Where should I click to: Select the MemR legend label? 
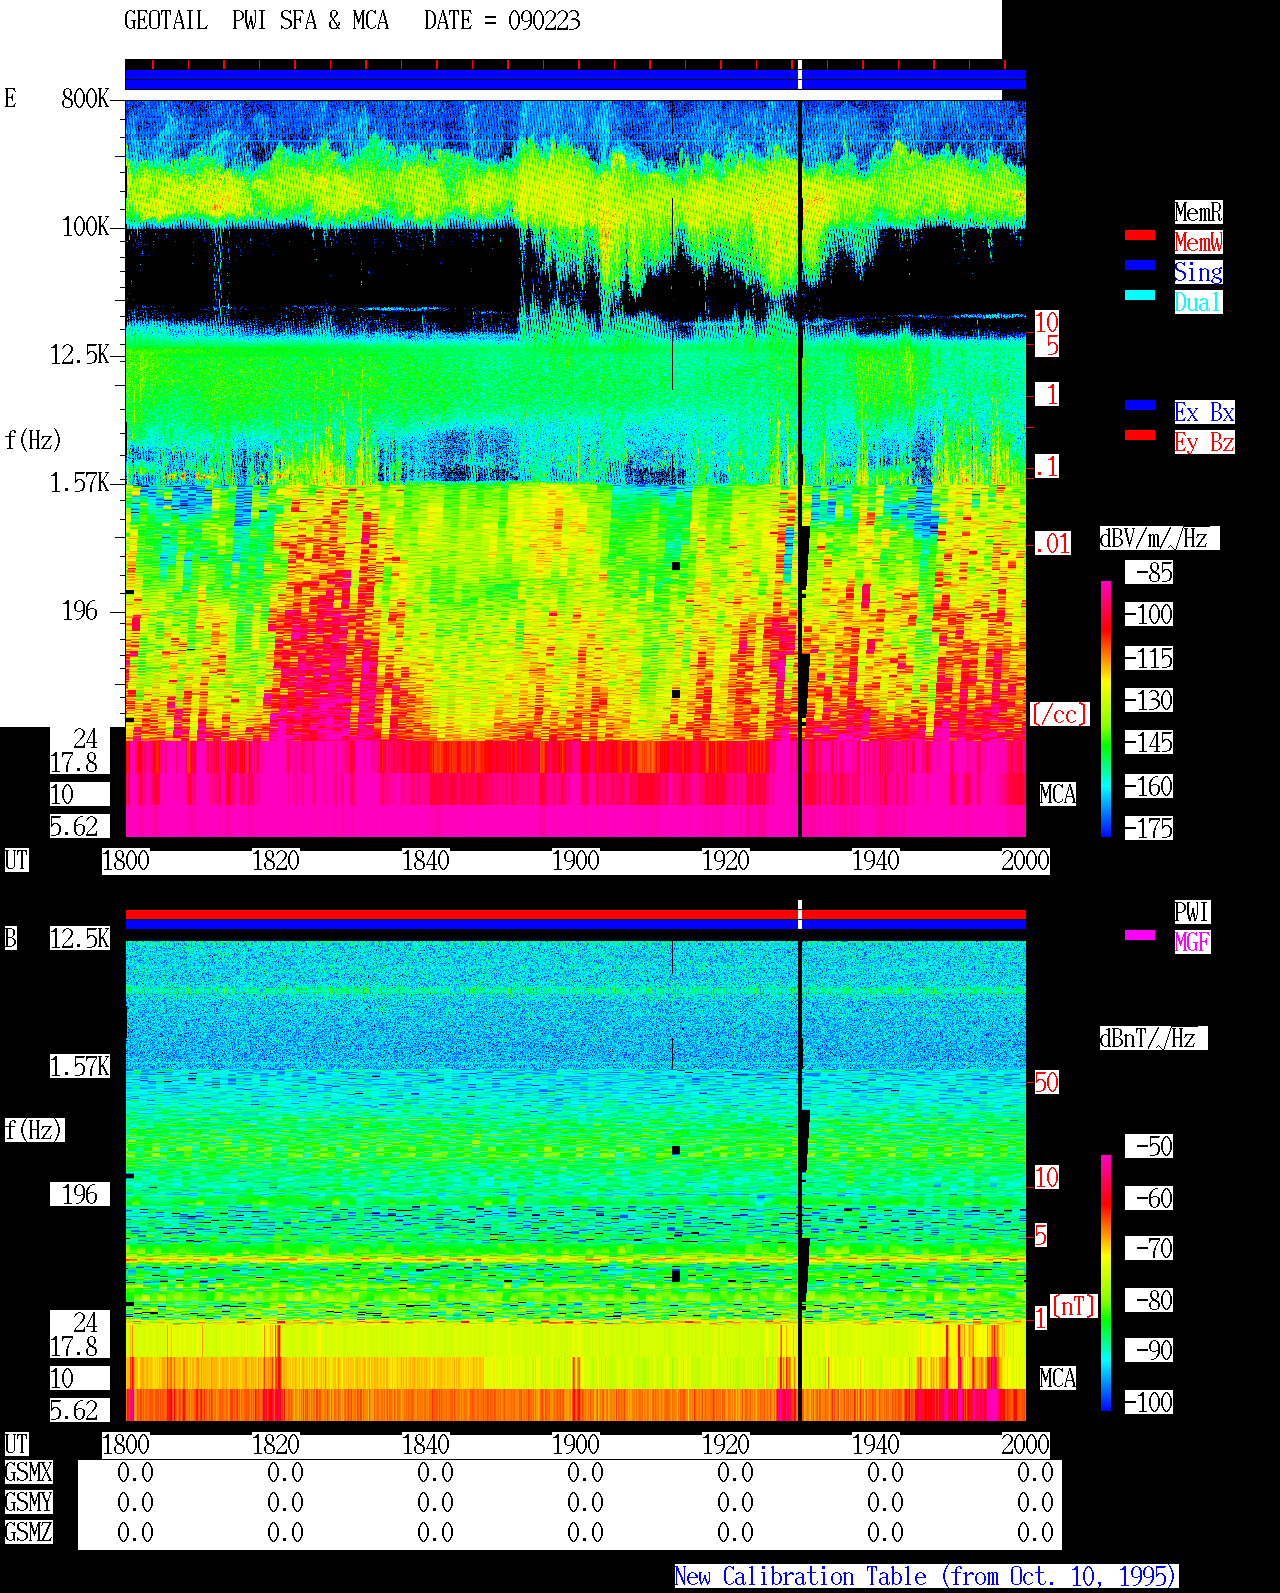(x=1198, y=212)
